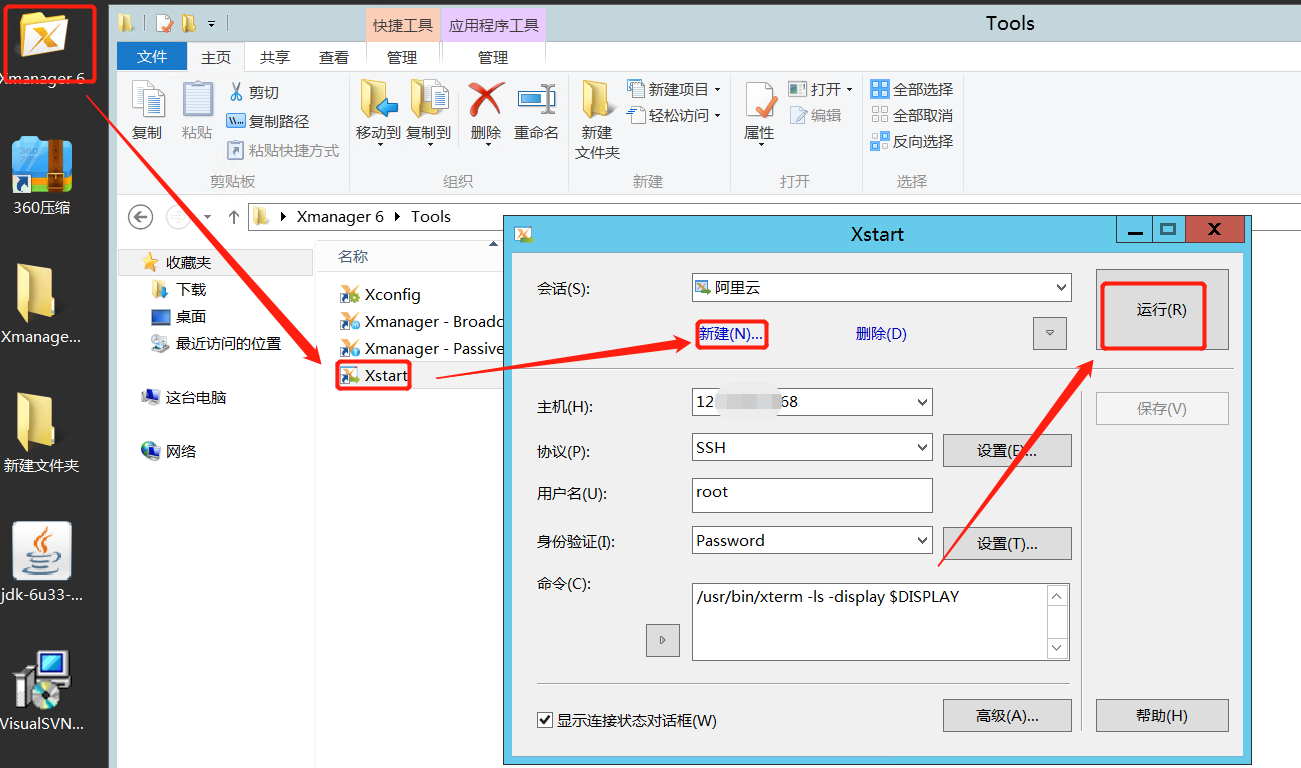Screen dimensions: 1301x768
Task: Click in the 用户名 field containing root
Action: [812, 495]
